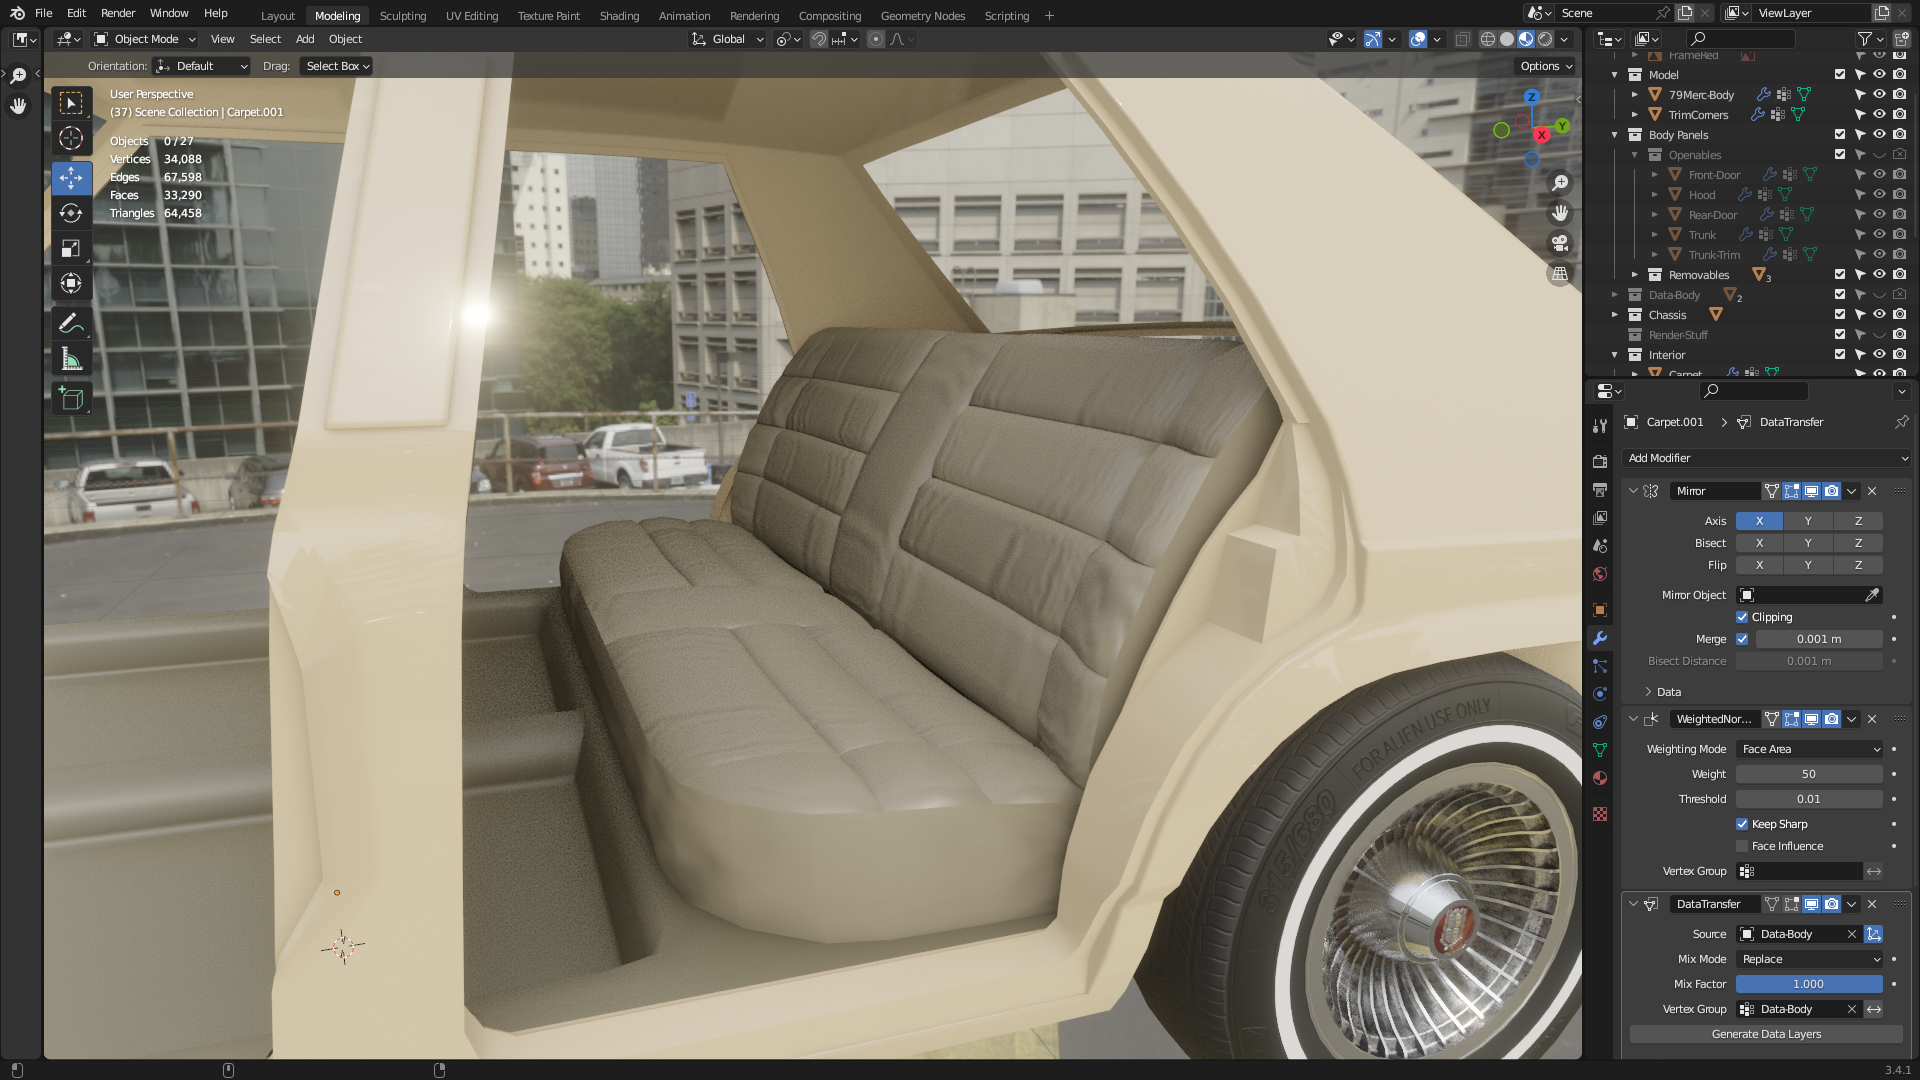Enable the Face Influence checkbox

pos(1742,846)
